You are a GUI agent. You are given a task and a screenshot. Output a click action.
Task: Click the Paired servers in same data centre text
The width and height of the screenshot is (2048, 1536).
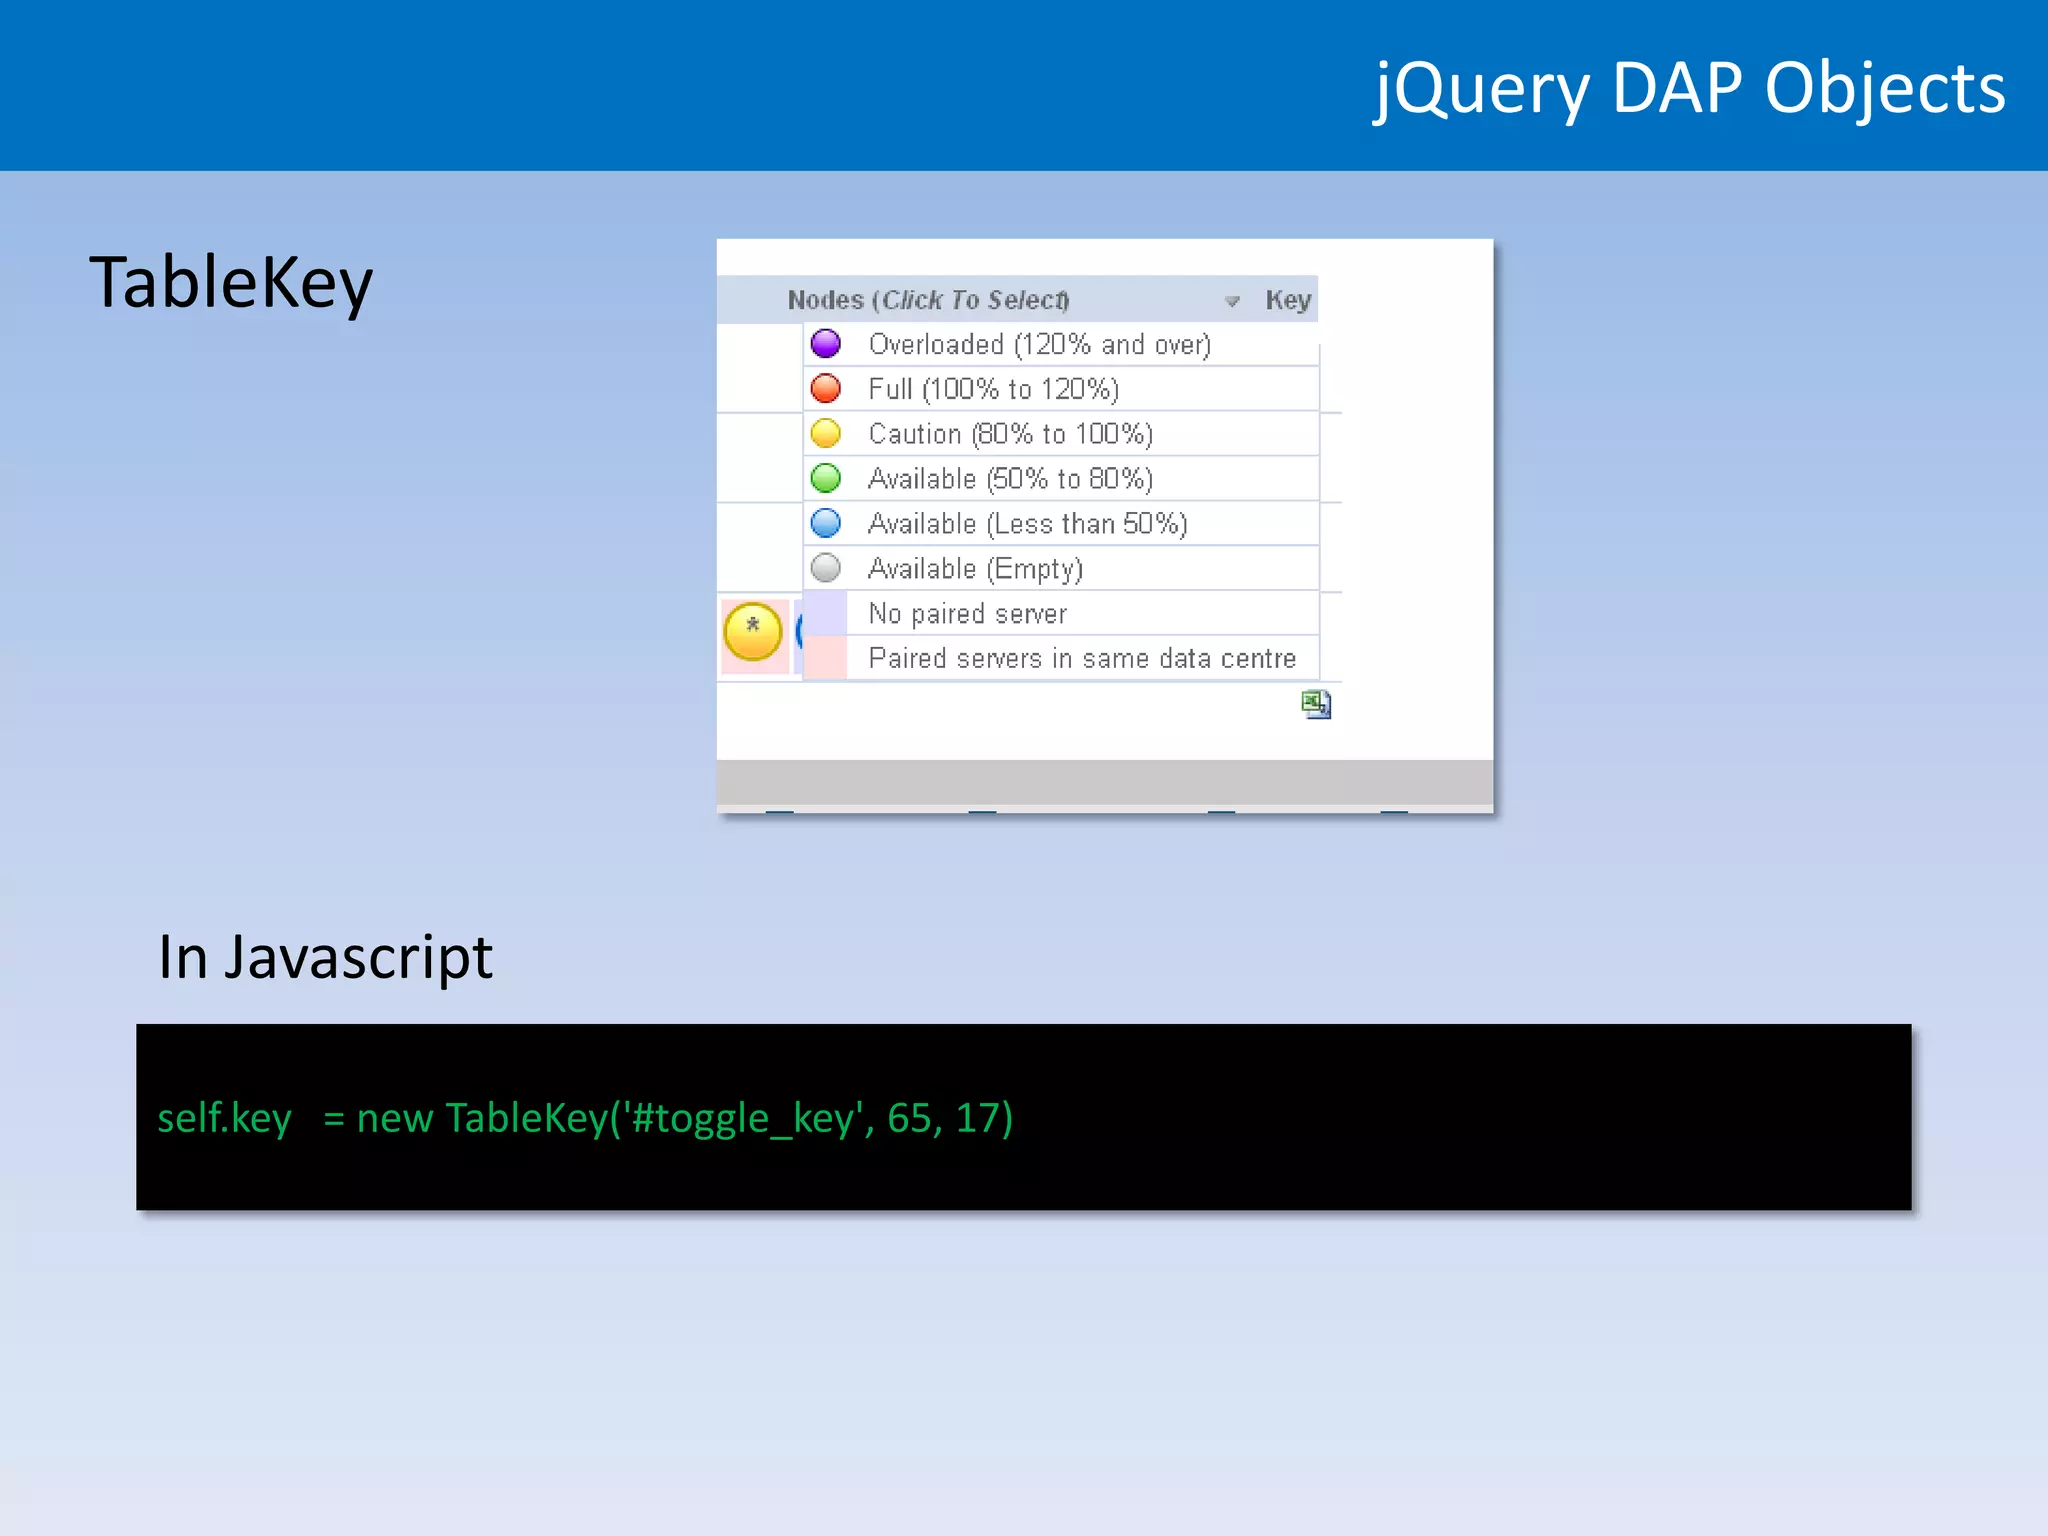tap(1082, 658)
